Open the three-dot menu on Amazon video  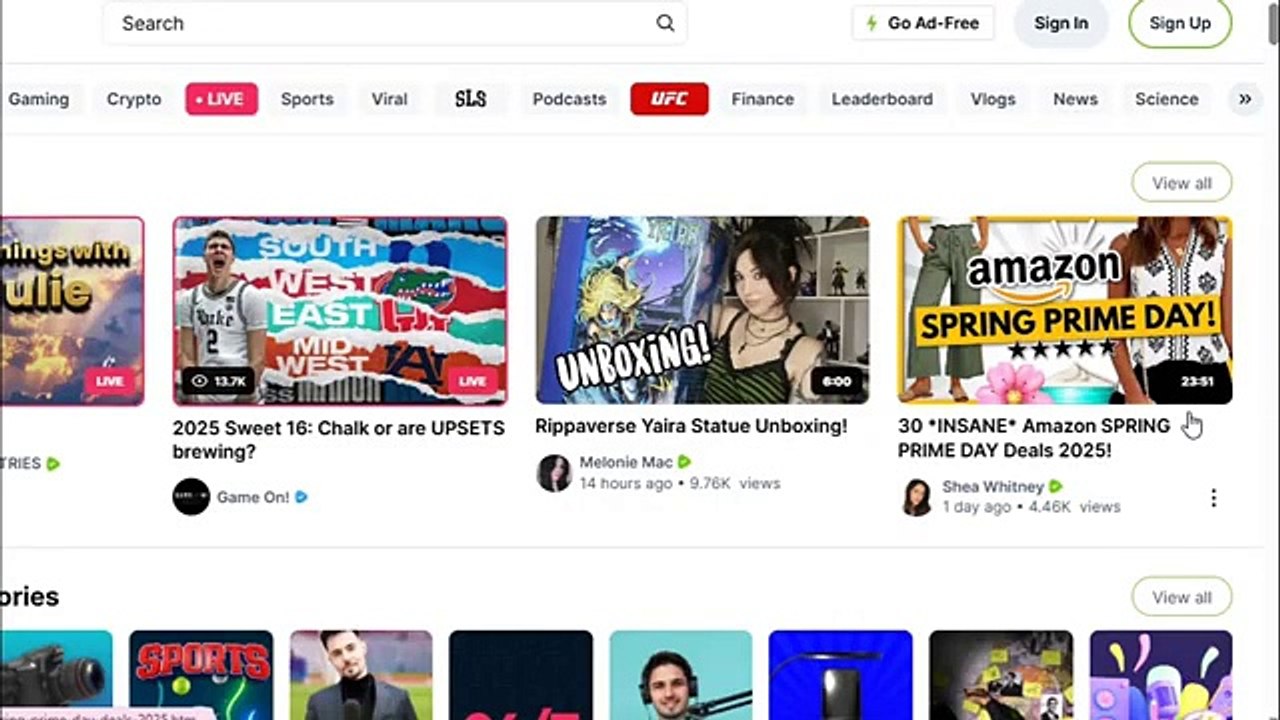click(1213, 498)
